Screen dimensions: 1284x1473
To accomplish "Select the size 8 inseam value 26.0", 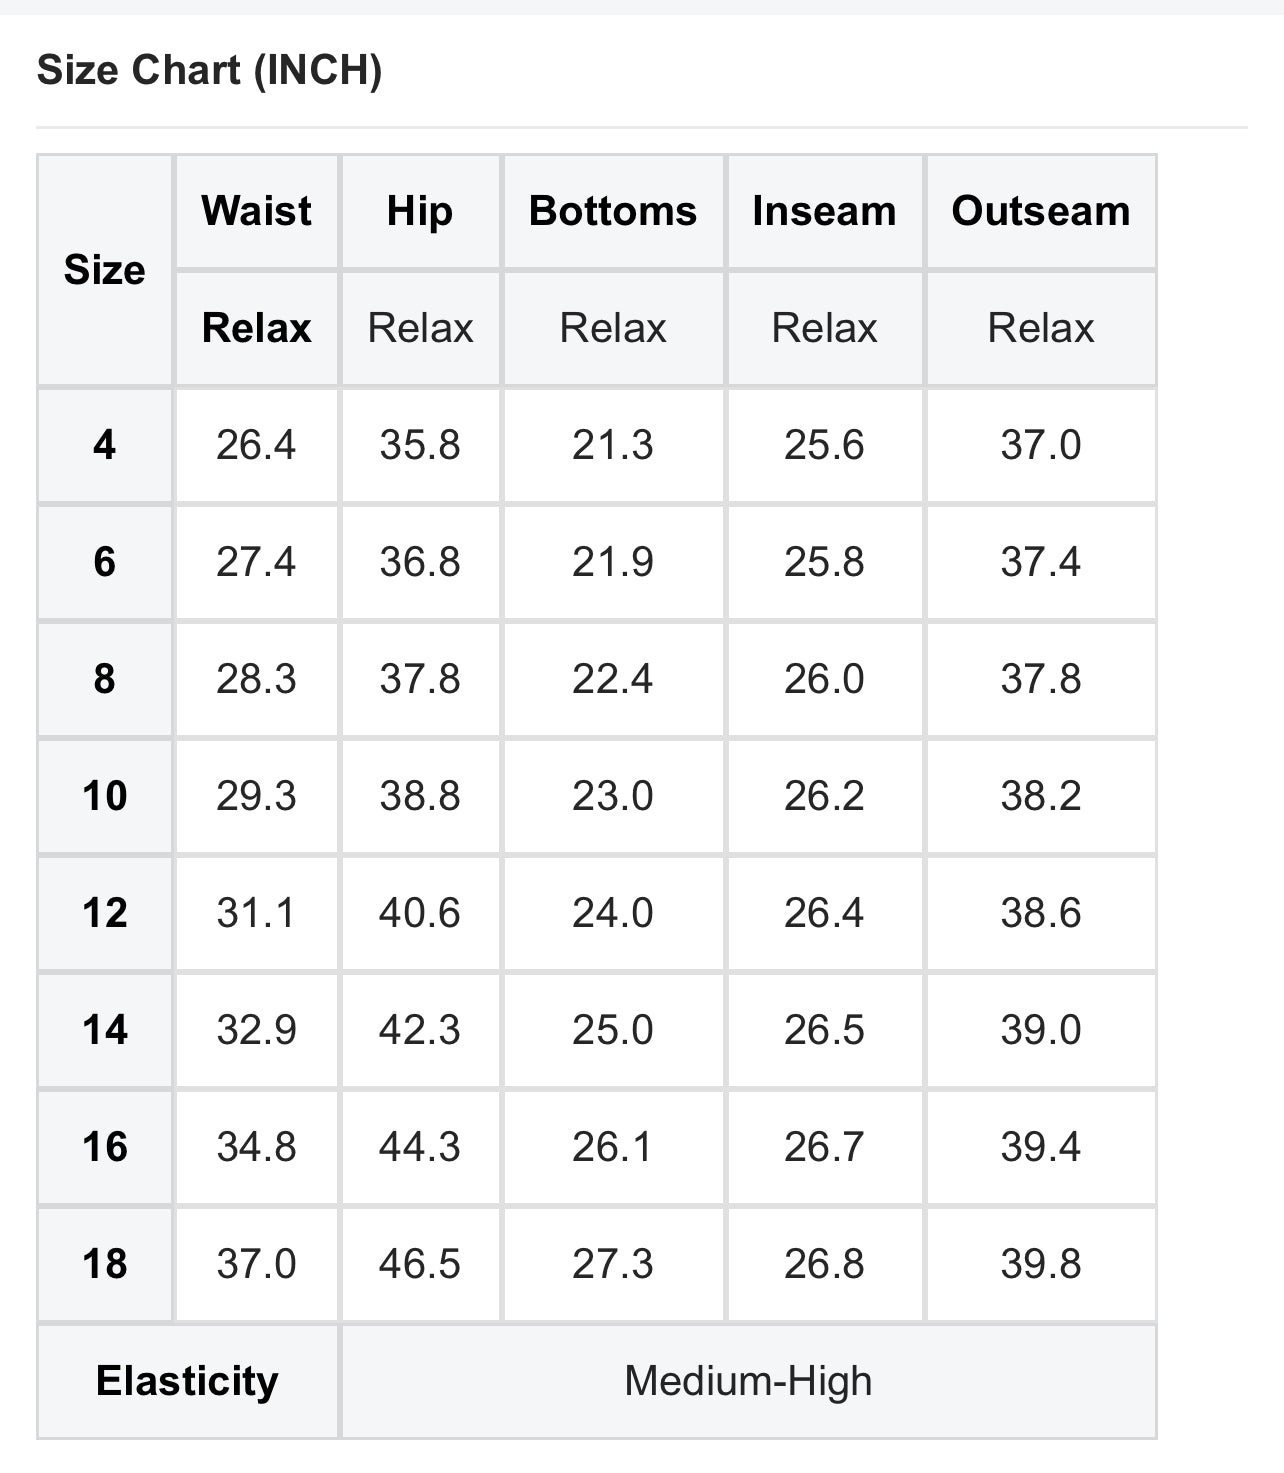I will pyautogui.click(x=824, y=679).
